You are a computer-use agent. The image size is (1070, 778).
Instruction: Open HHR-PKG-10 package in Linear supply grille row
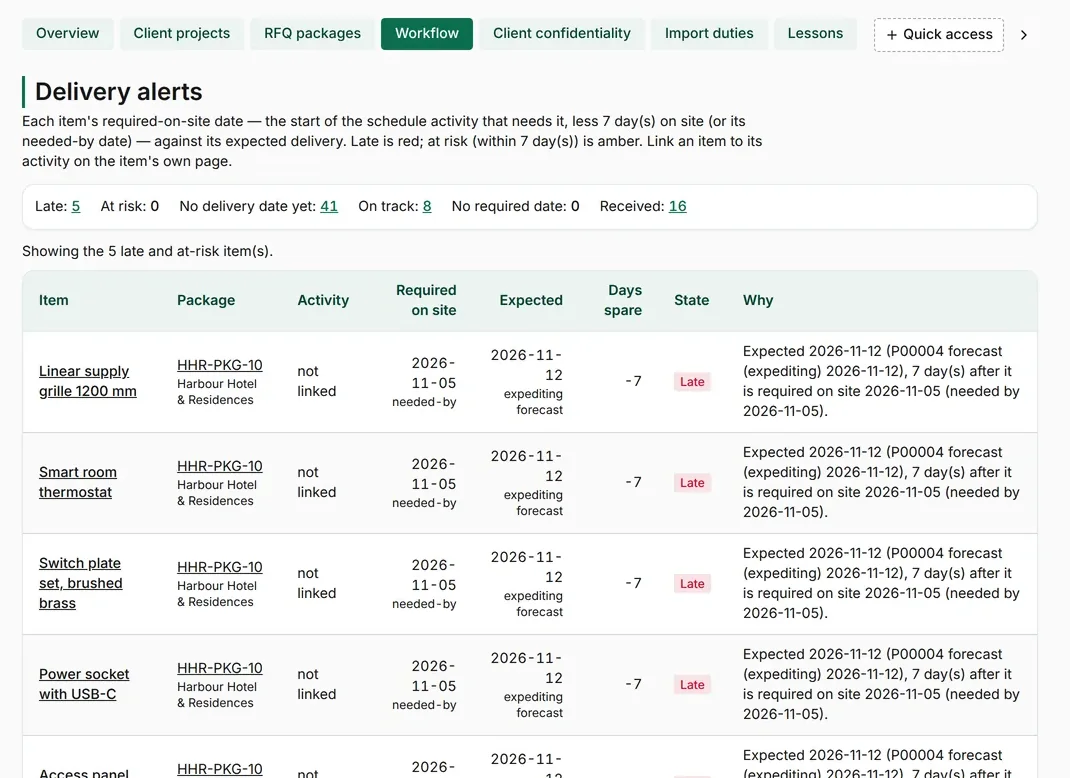point(220,365)
